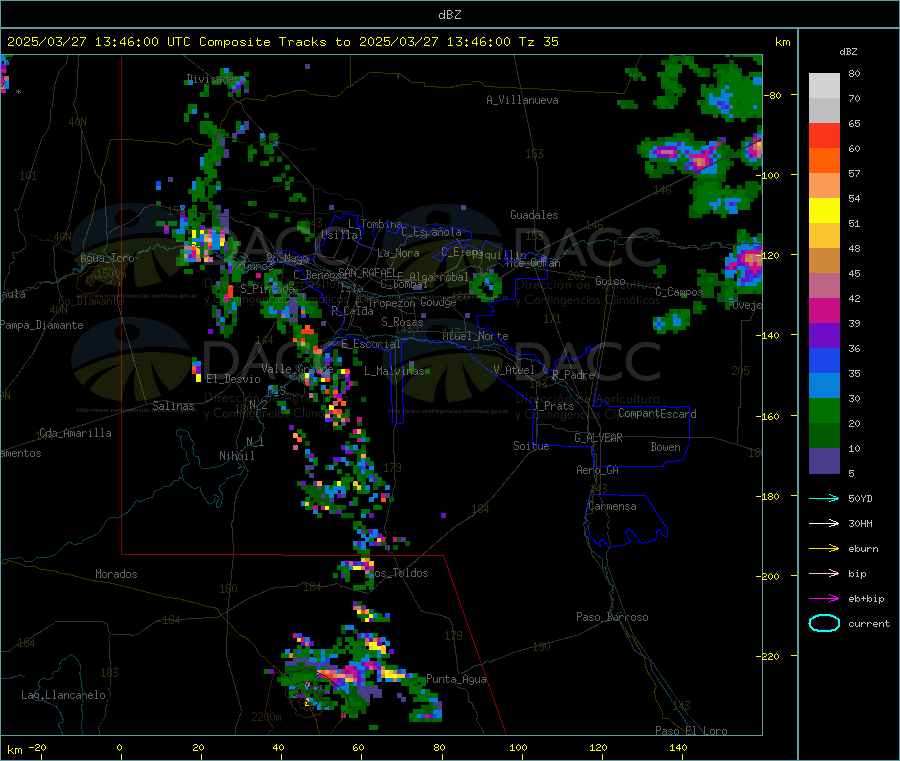This screenshot has width=900, height=761.
Task: Click the 'Morados' map label
Action: click(x=116, y=574)
